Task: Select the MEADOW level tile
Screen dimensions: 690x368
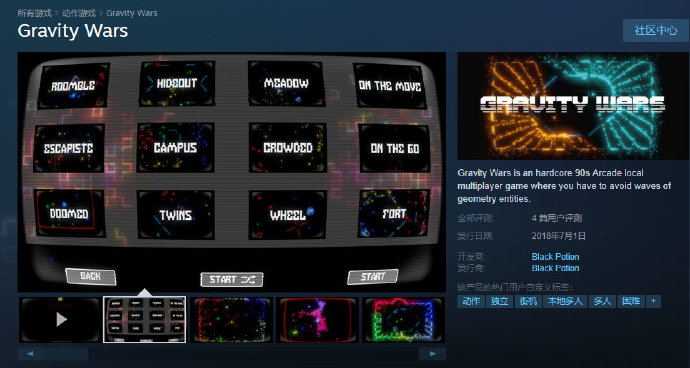Action: pyautogui.click(x=286, y=83)
